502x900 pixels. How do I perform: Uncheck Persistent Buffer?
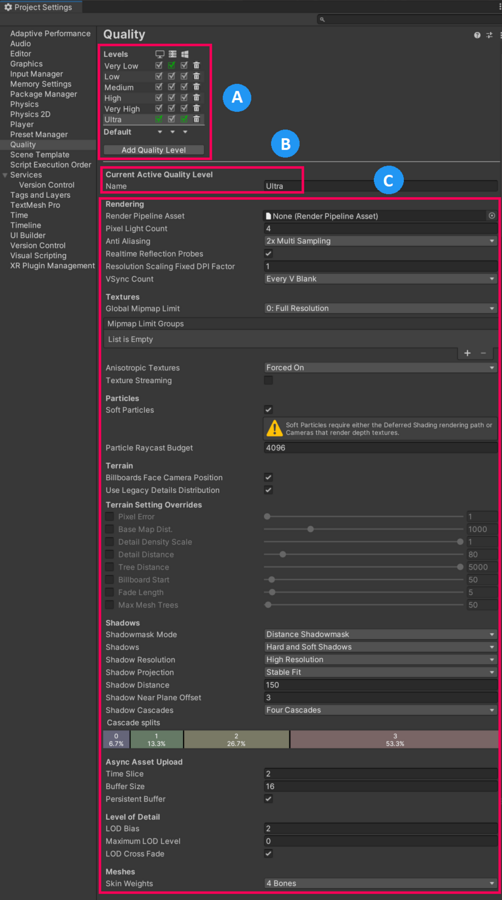[268, 799]
